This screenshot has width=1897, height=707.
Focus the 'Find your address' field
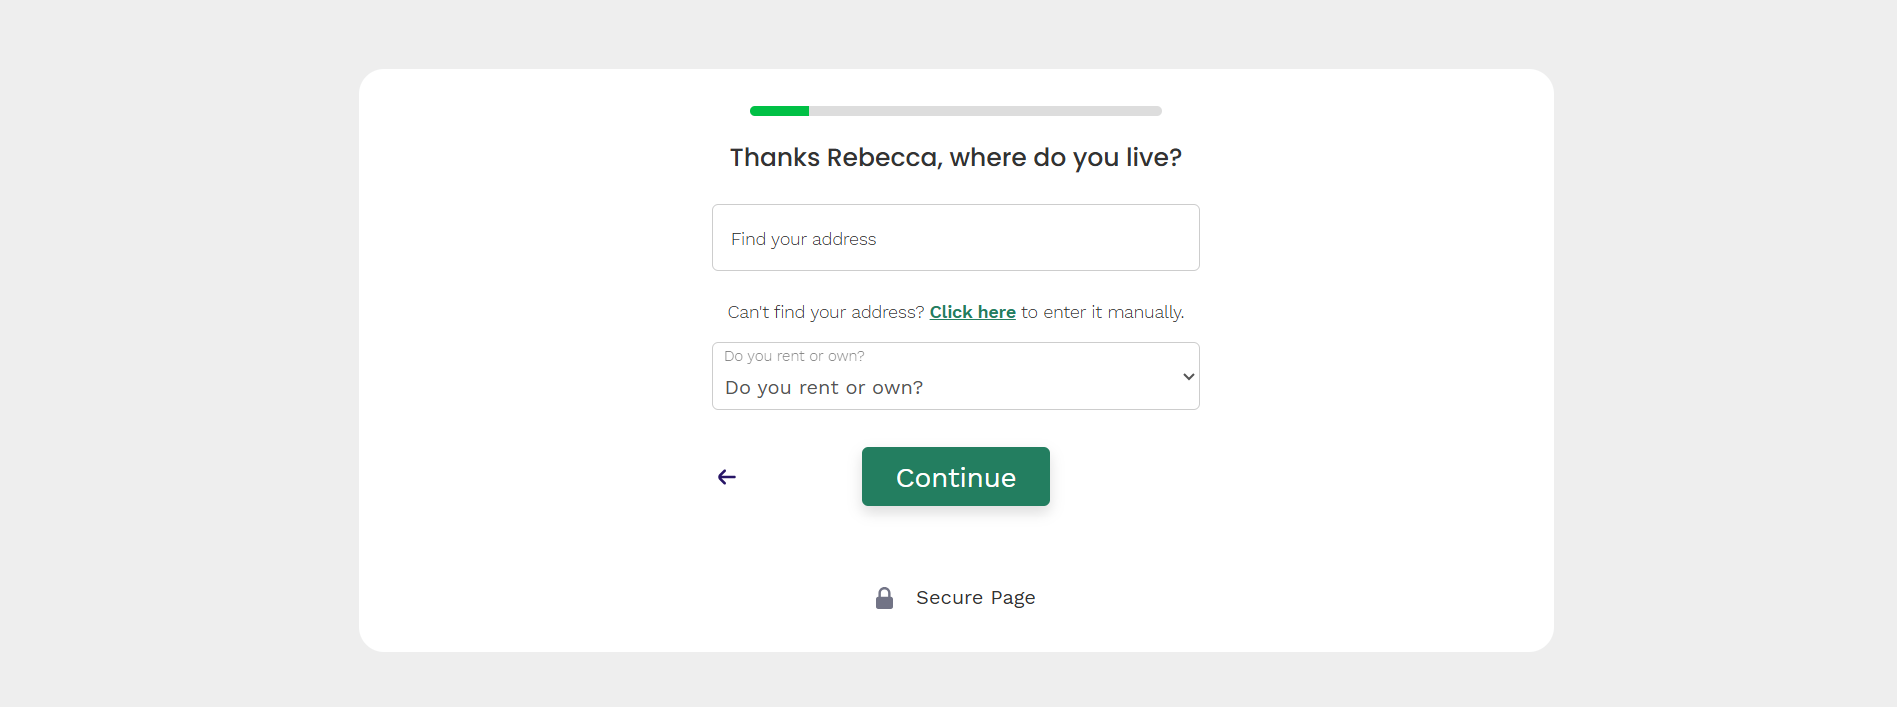955,238
